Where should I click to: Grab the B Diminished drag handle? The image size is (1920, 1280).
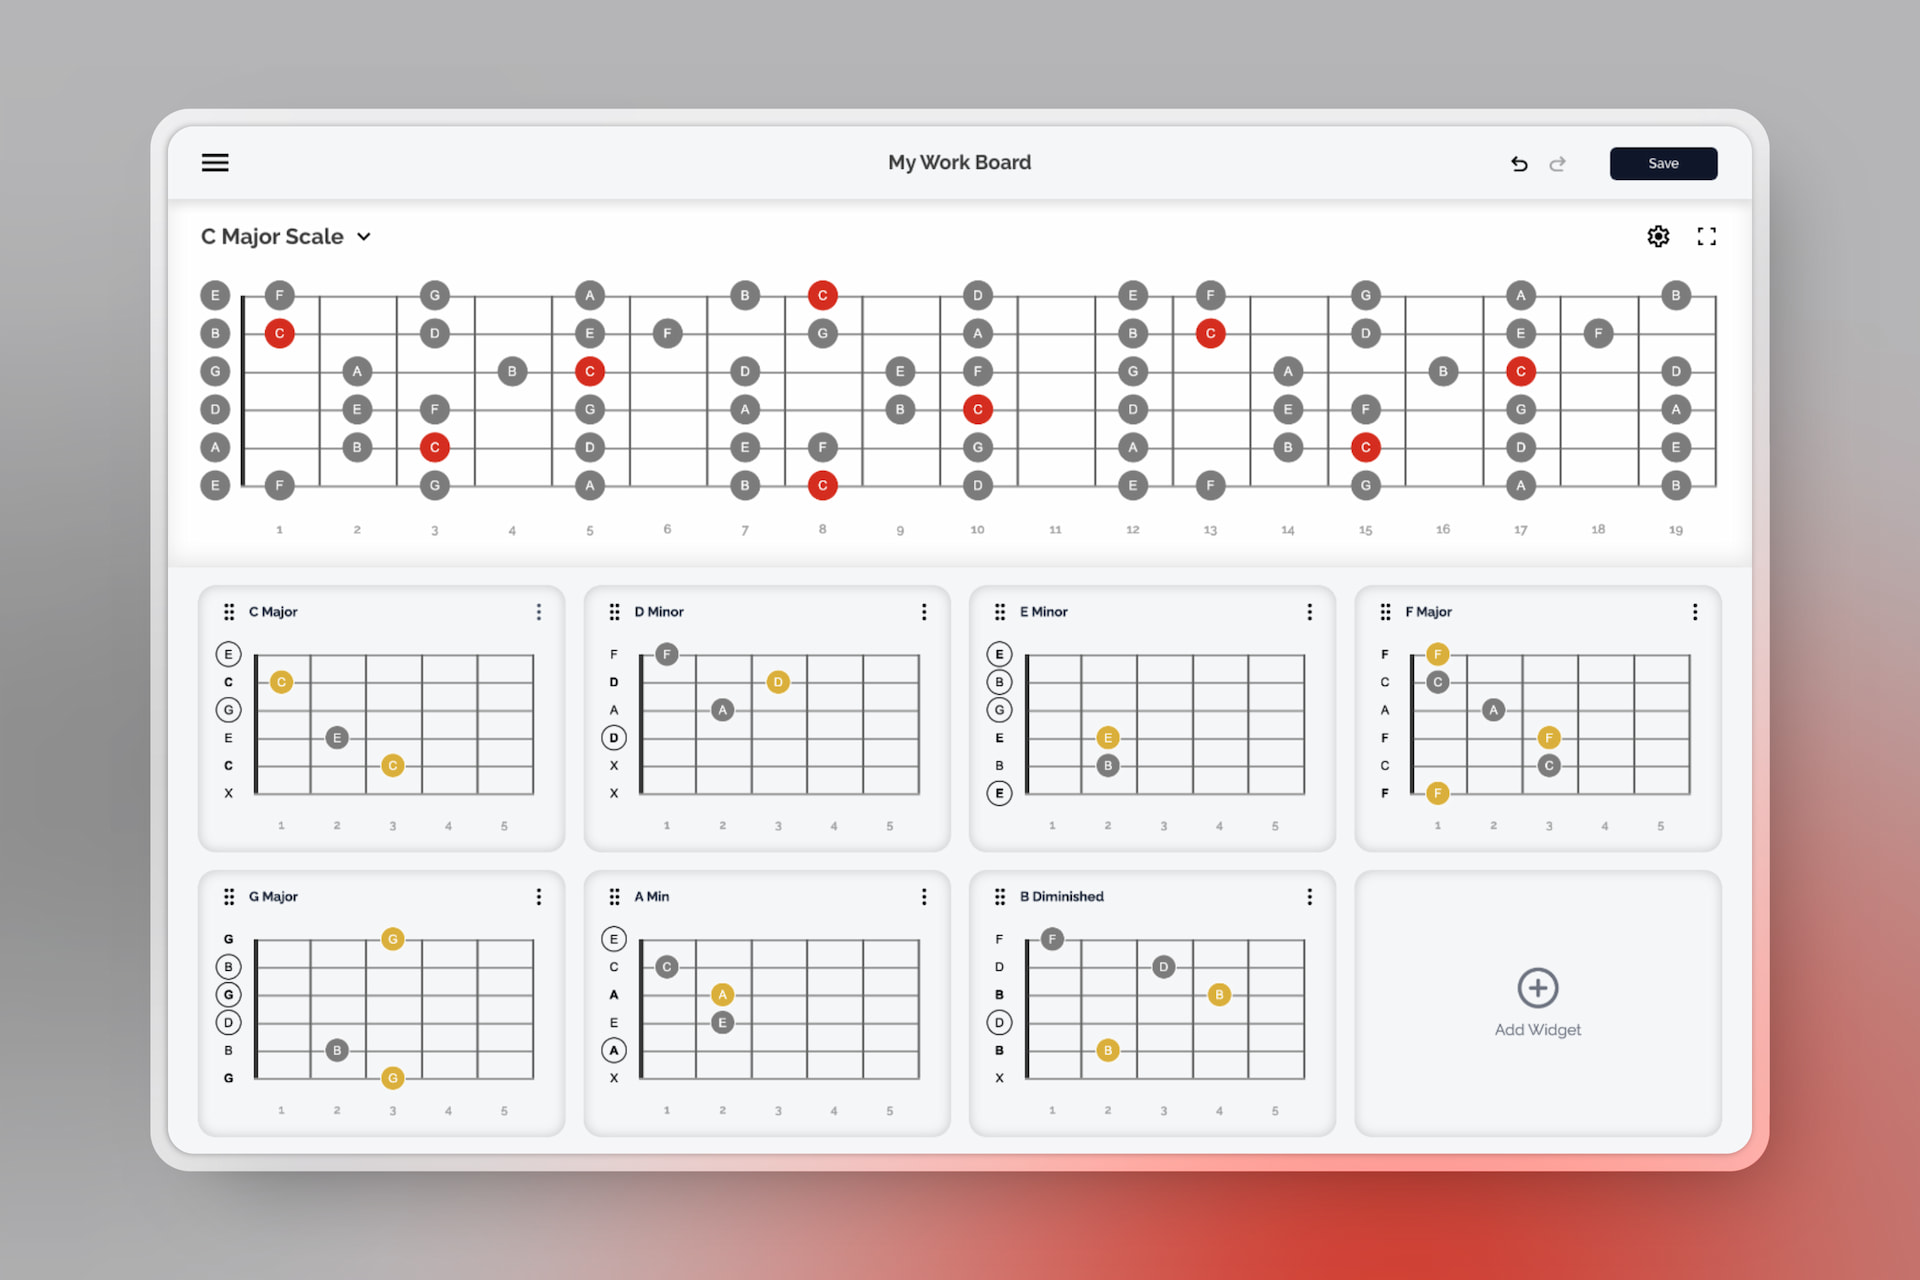[1000, 897]
